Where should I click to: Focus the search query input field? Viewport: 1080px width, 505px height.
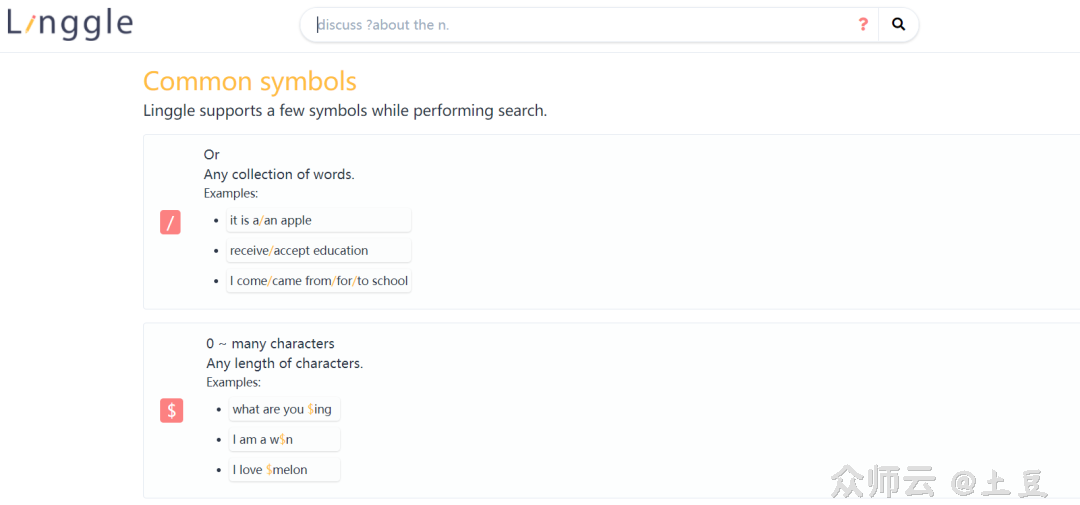coord(580,25)
